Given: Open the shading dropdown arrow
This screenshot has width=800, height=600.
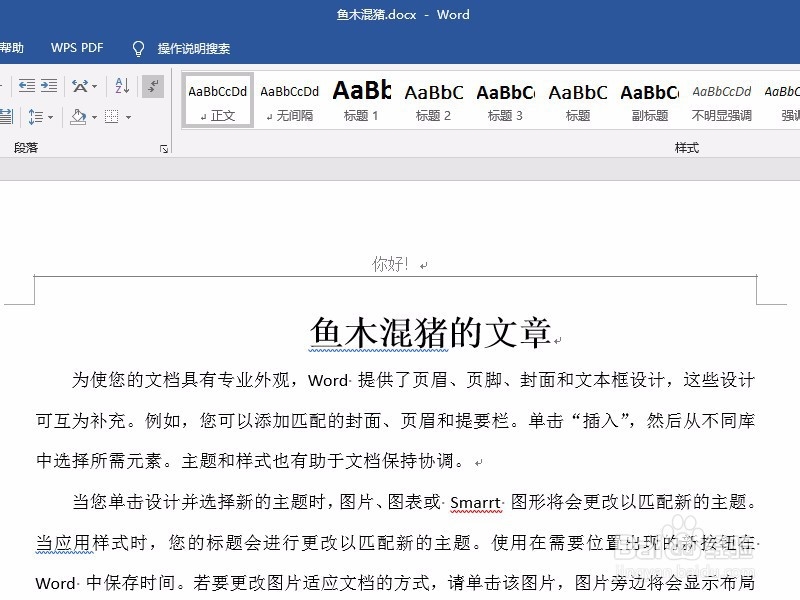Looking at the screenshot, I should [93, 116].
